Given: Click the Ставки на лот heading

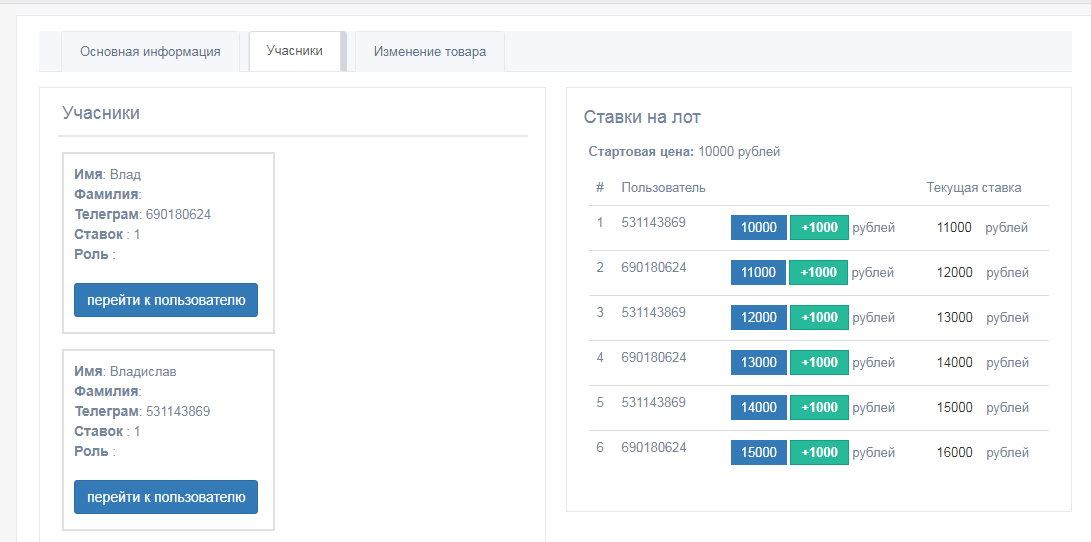Looking at the screenshot, I should 642,116.
